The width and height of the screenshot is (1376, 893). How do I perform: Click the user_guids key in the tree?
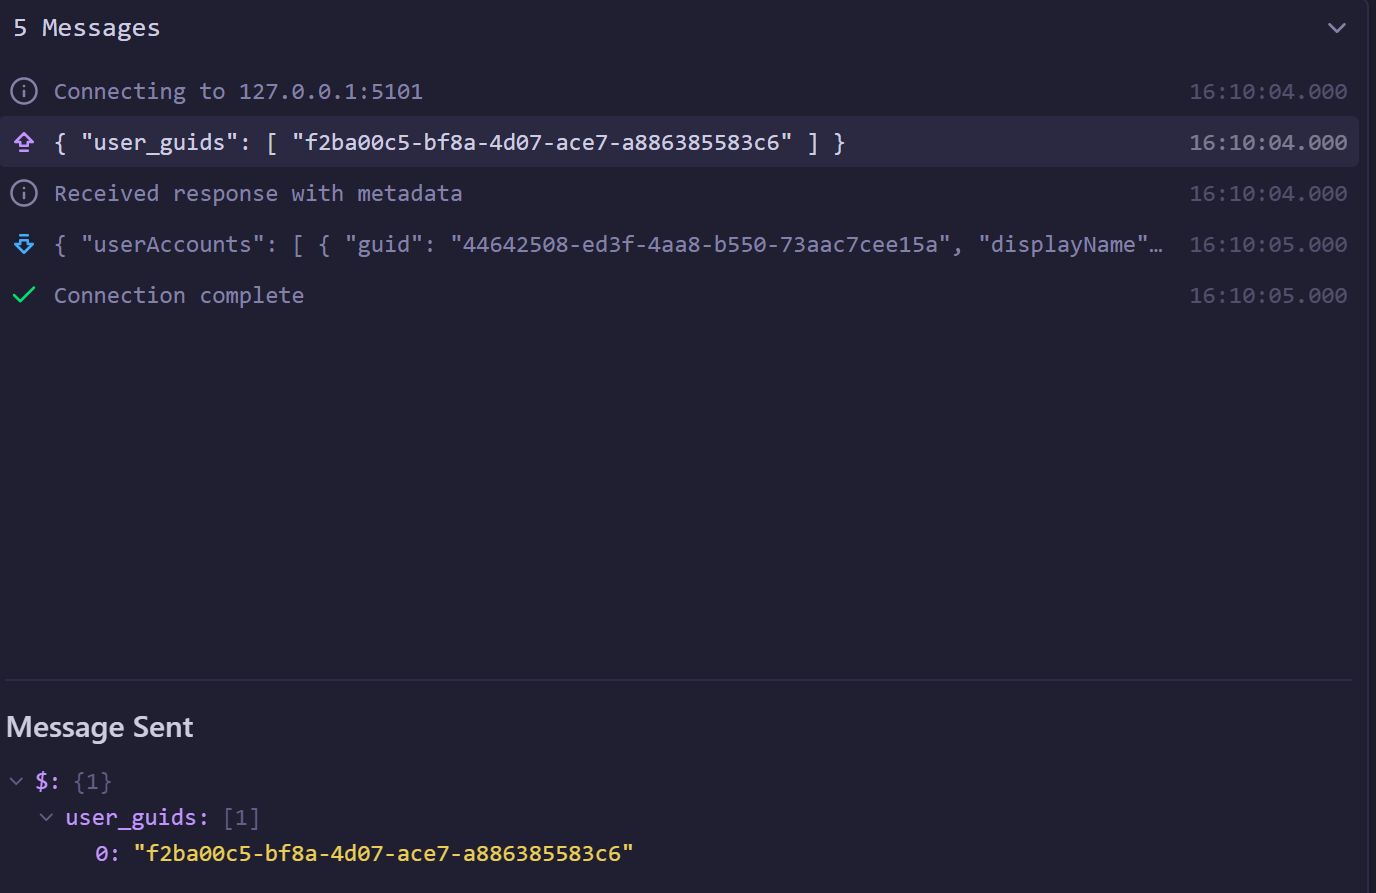131,817
